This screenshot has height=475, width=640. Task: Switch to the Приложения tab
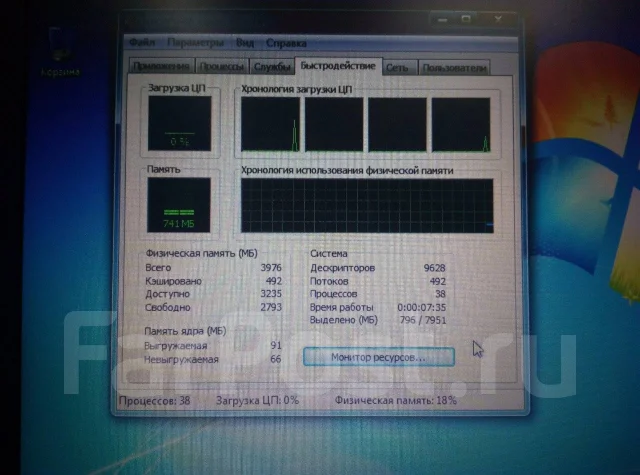coord(162,66)
